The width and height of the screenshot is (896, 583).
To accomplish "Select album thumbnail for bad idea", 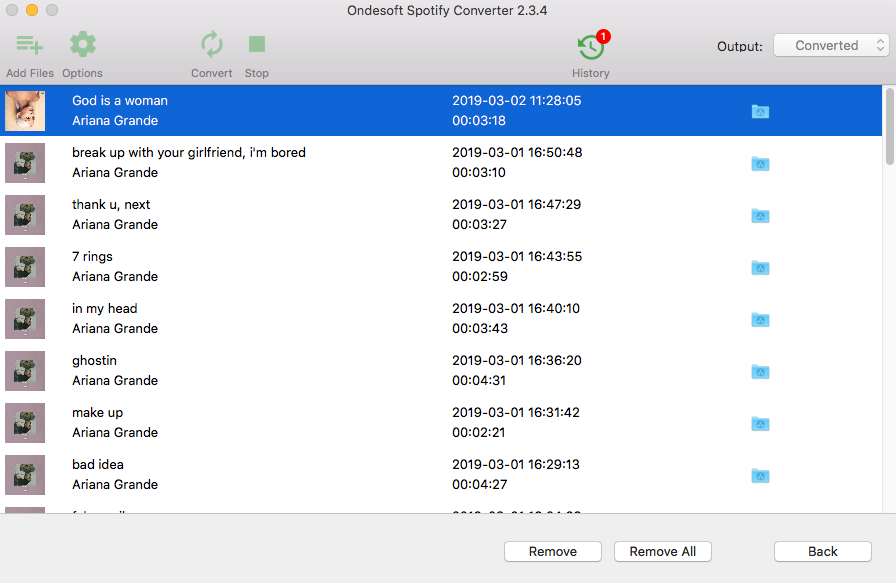I will click(x=25, y=475).
